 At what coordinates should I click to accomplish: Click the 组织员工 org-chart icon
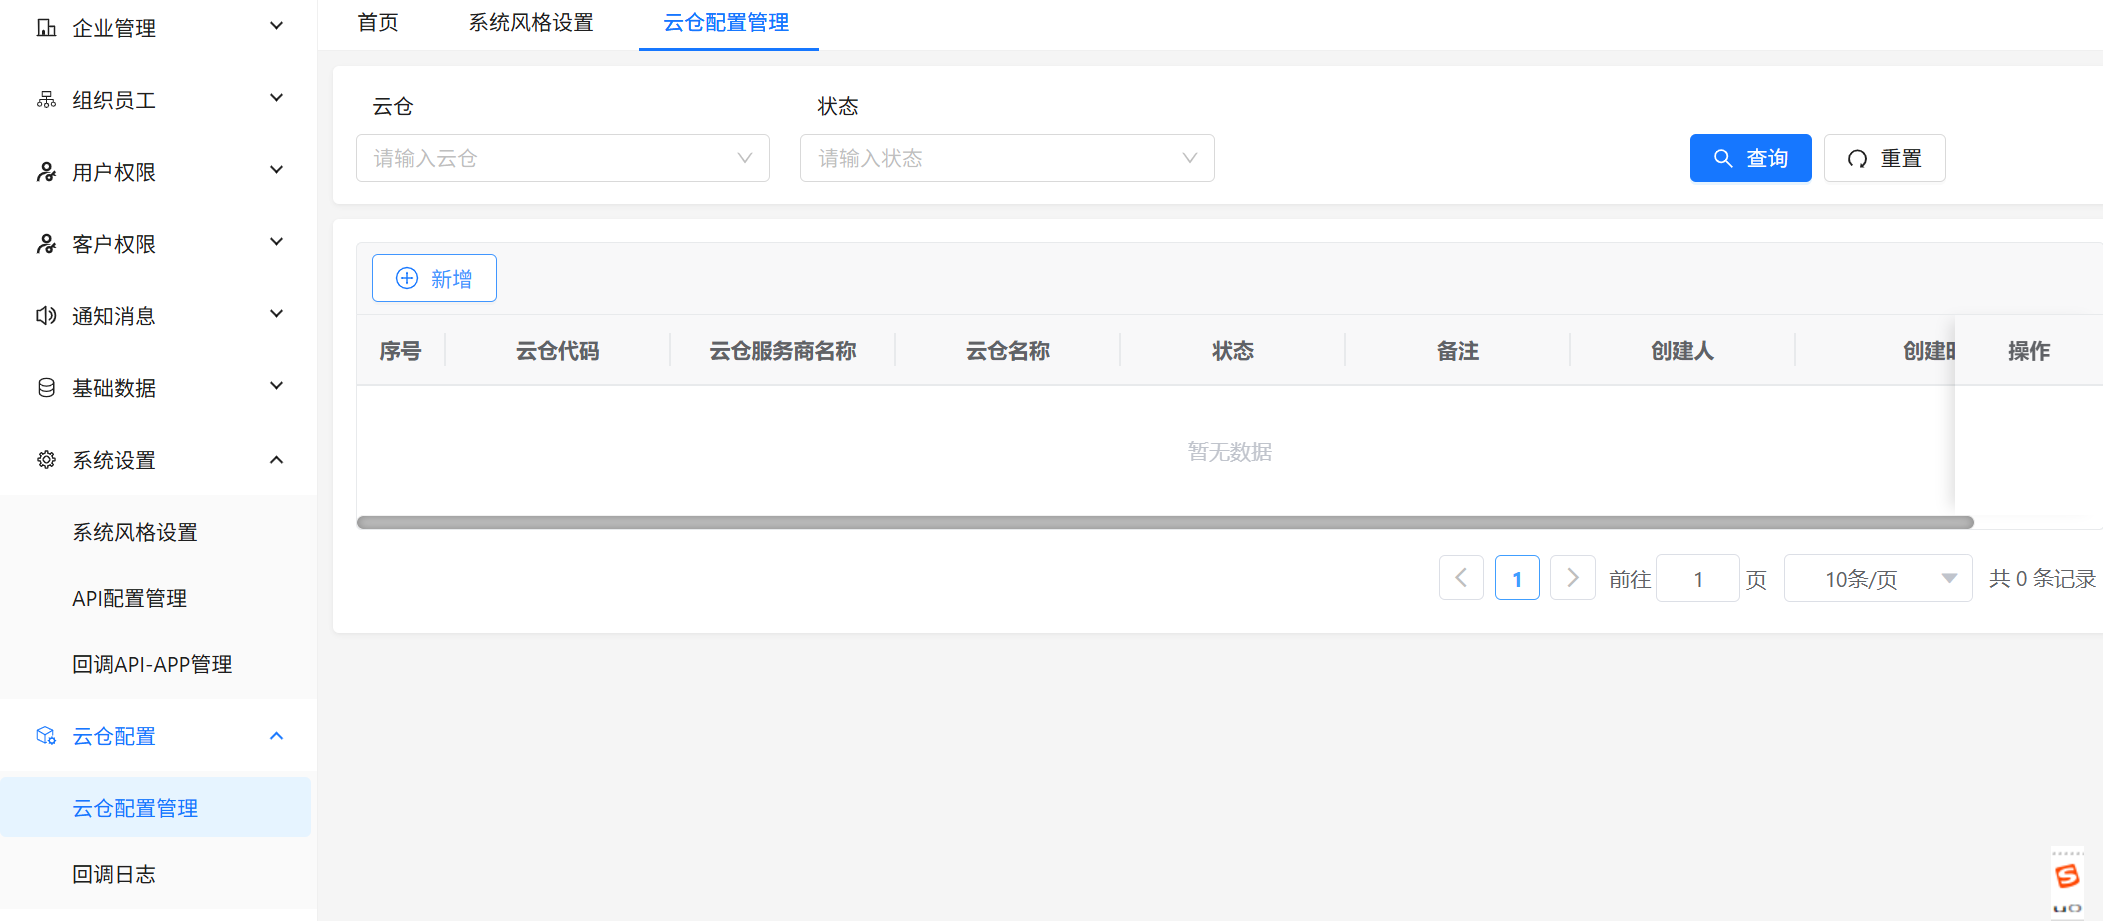coord(46,100)
